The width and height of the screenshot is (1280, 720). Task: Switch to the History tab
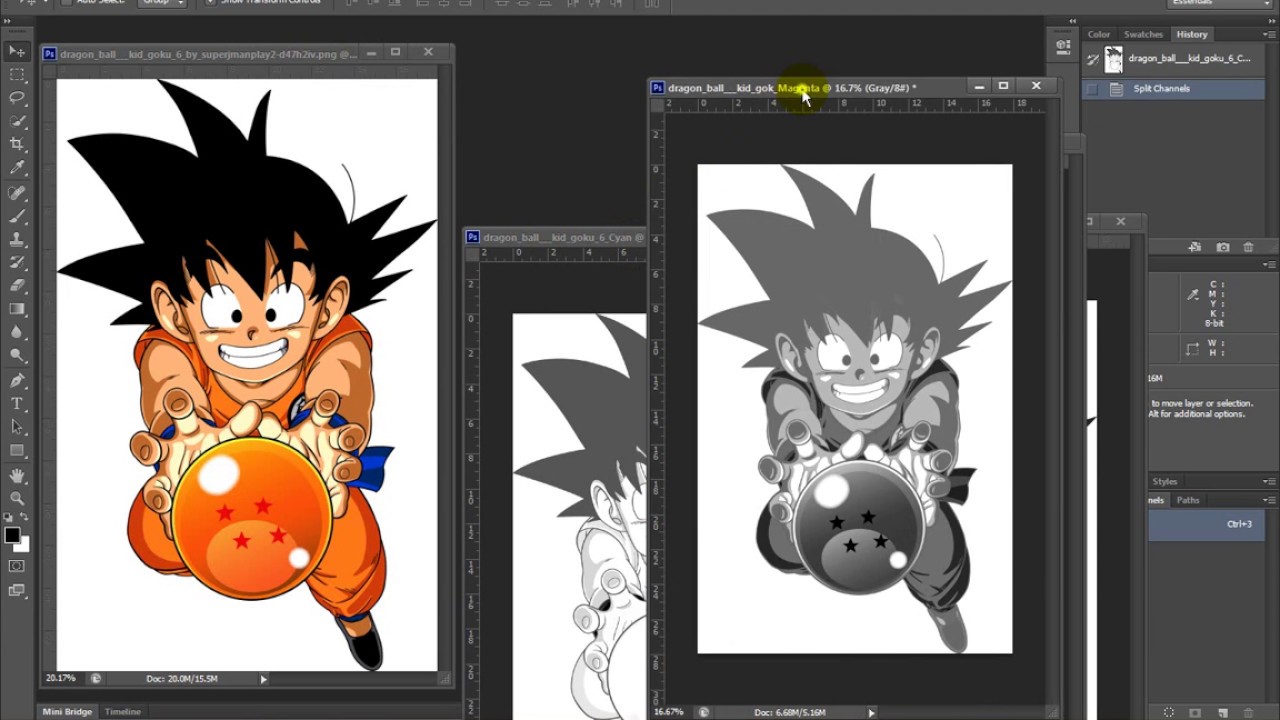click(1191, 34)
